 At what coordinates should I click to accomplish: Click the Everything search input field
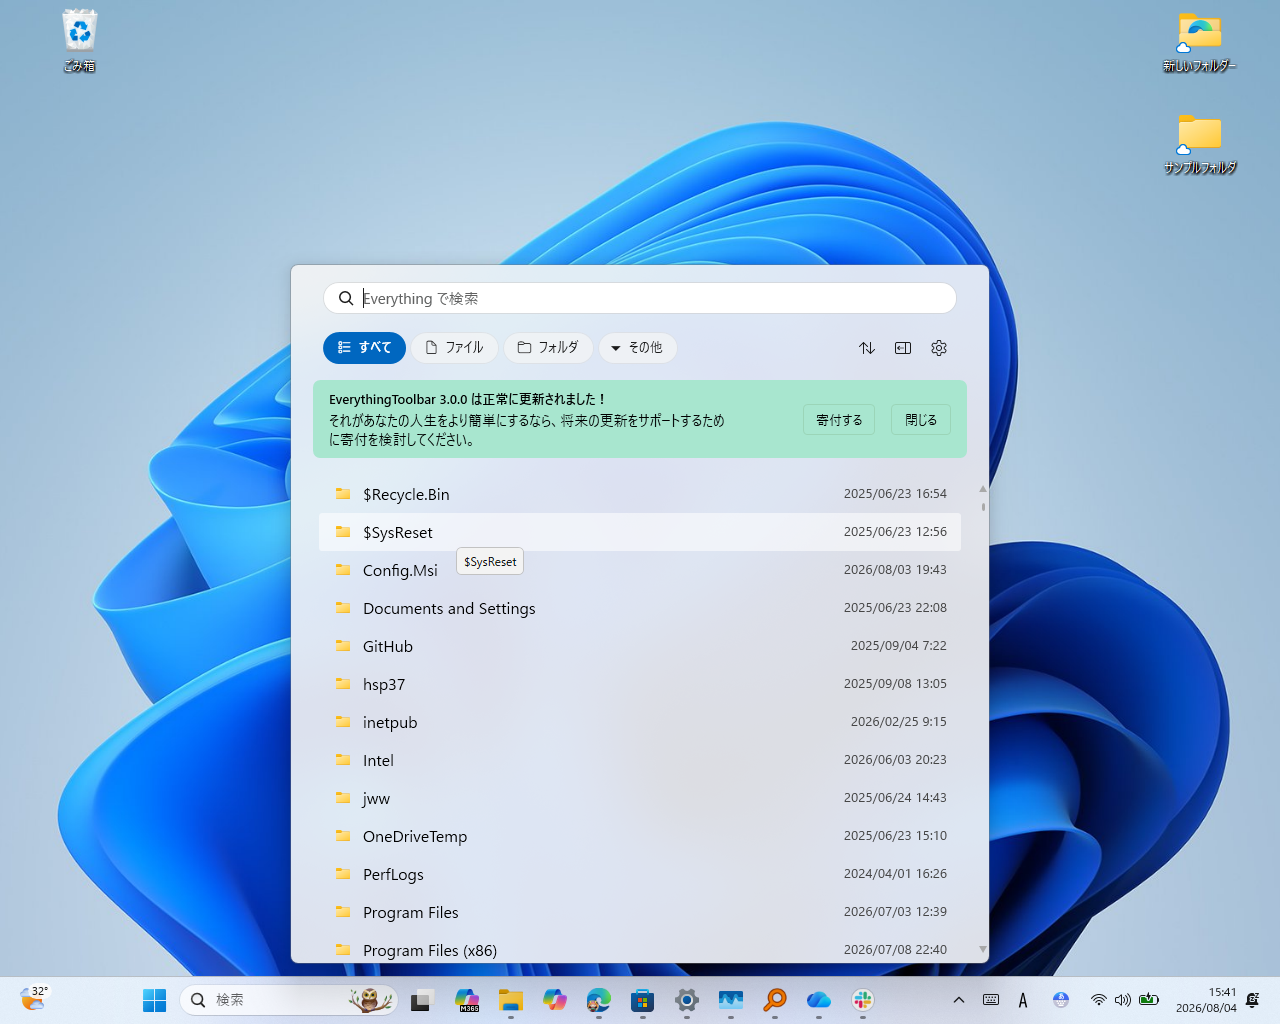pyautogui.click(x=640, y=298)
